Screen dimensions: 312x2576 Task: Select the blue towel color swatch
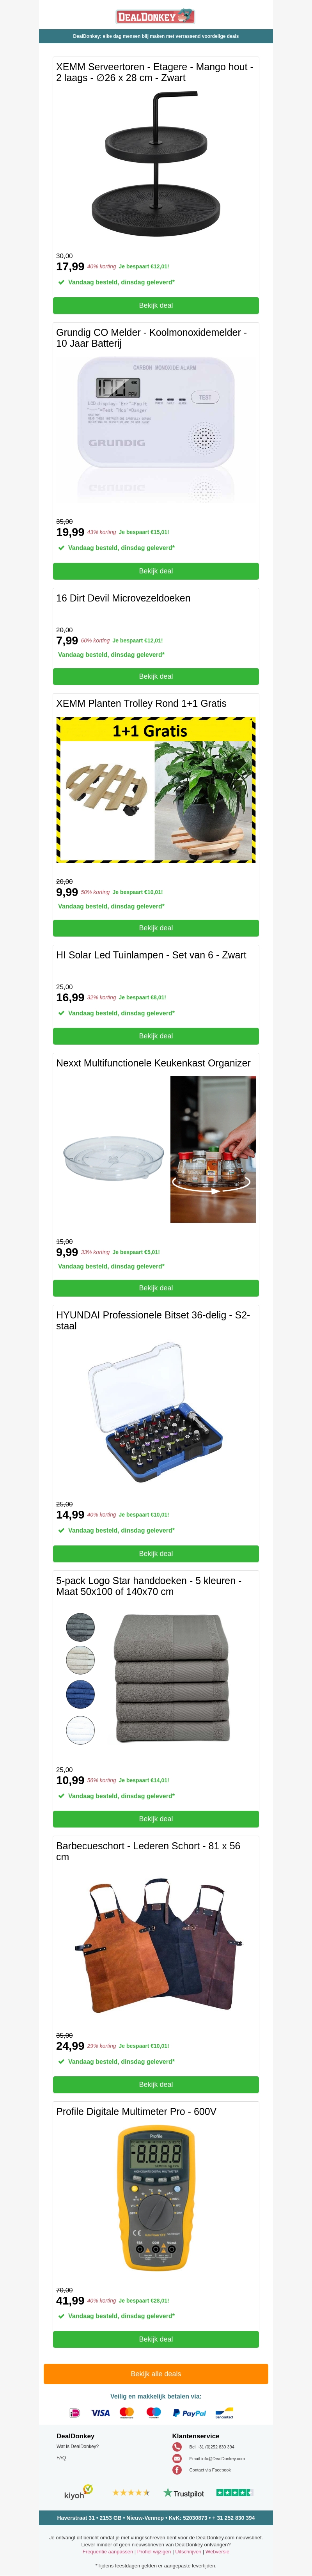click(80, 1693)
